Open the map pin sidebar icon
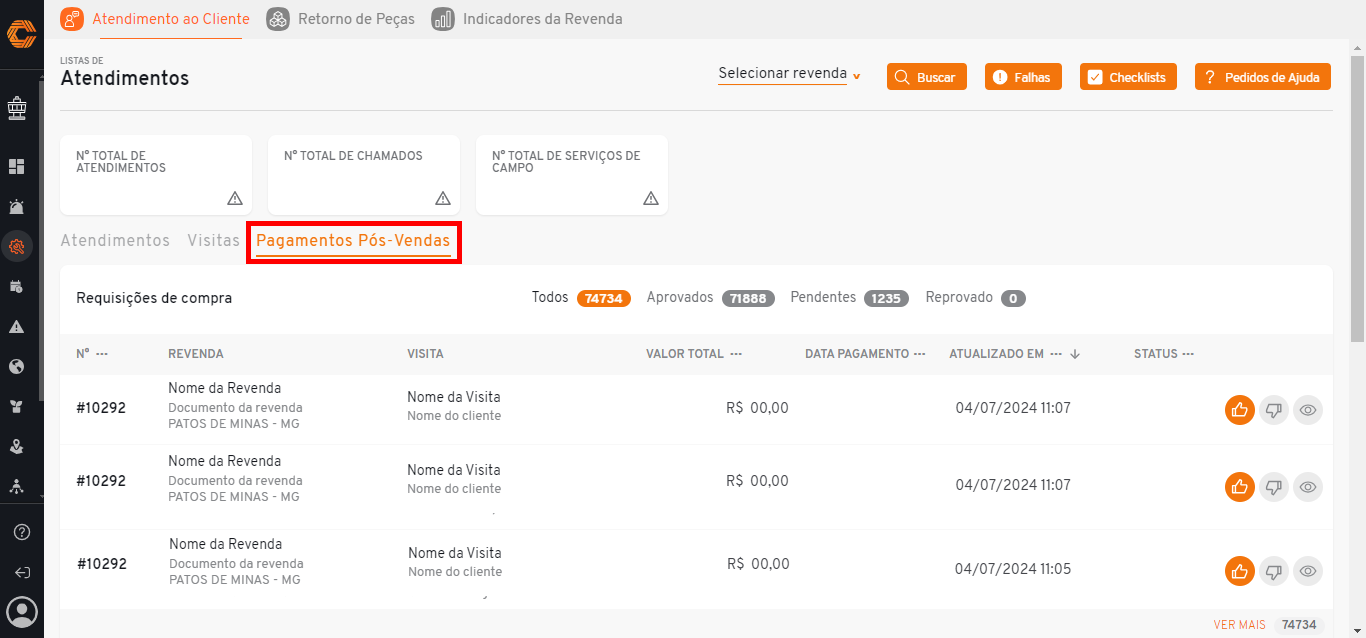Screen dimensions: 1366x638 pyautogui.click(x=16, y=446)
